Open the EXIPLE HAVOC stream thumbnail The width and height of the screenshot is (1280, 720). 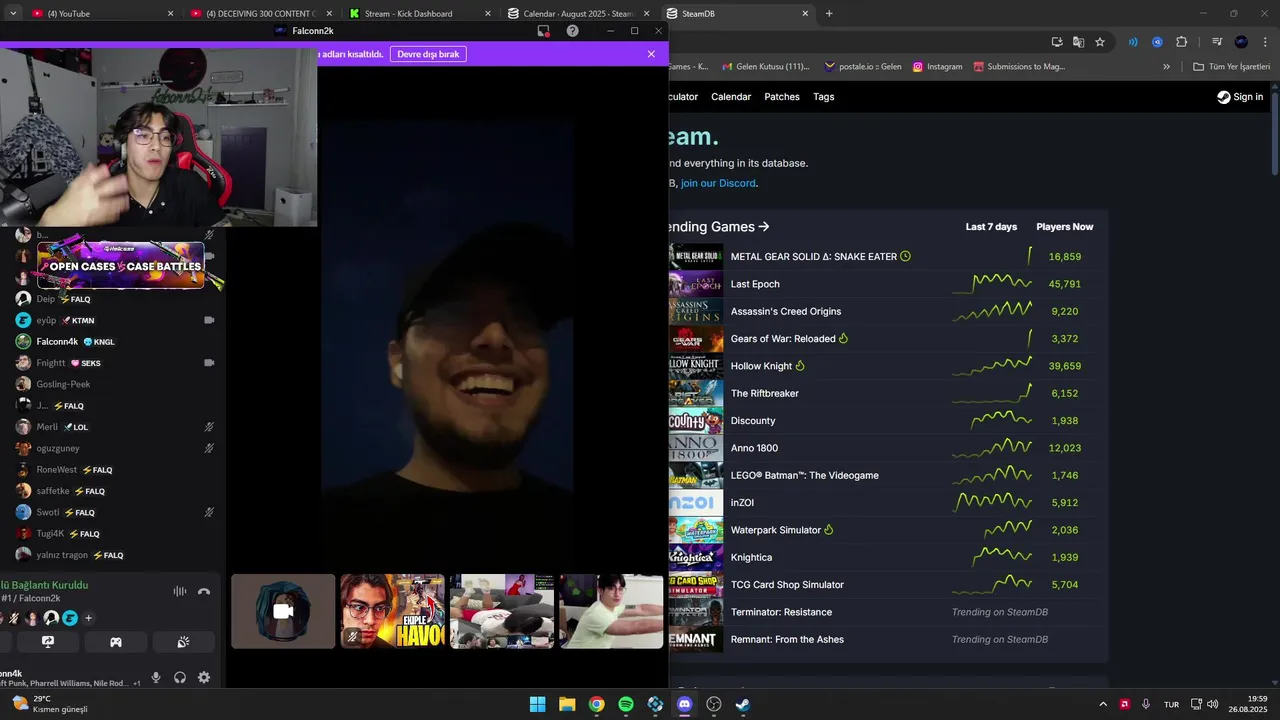pos(393,611)
